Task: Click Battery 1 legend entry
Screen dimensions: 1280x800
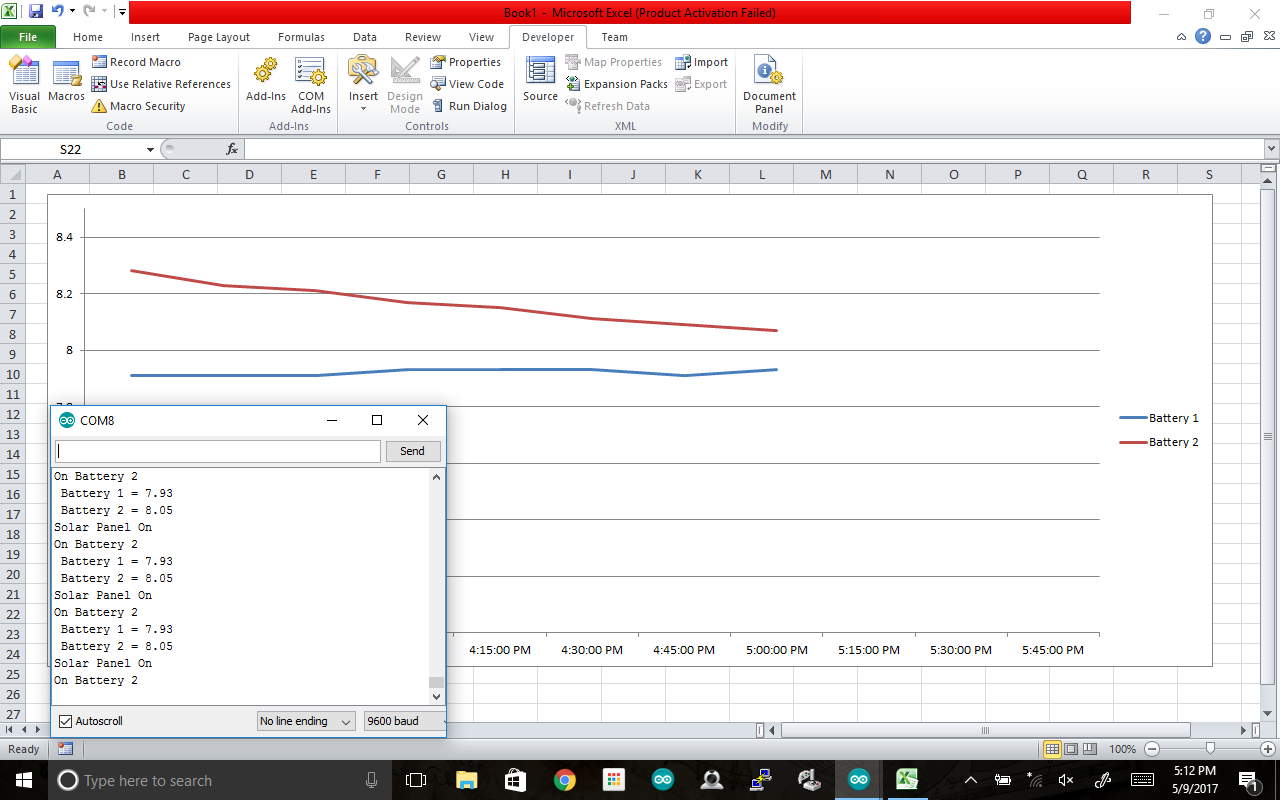Action: (1159, 418)
